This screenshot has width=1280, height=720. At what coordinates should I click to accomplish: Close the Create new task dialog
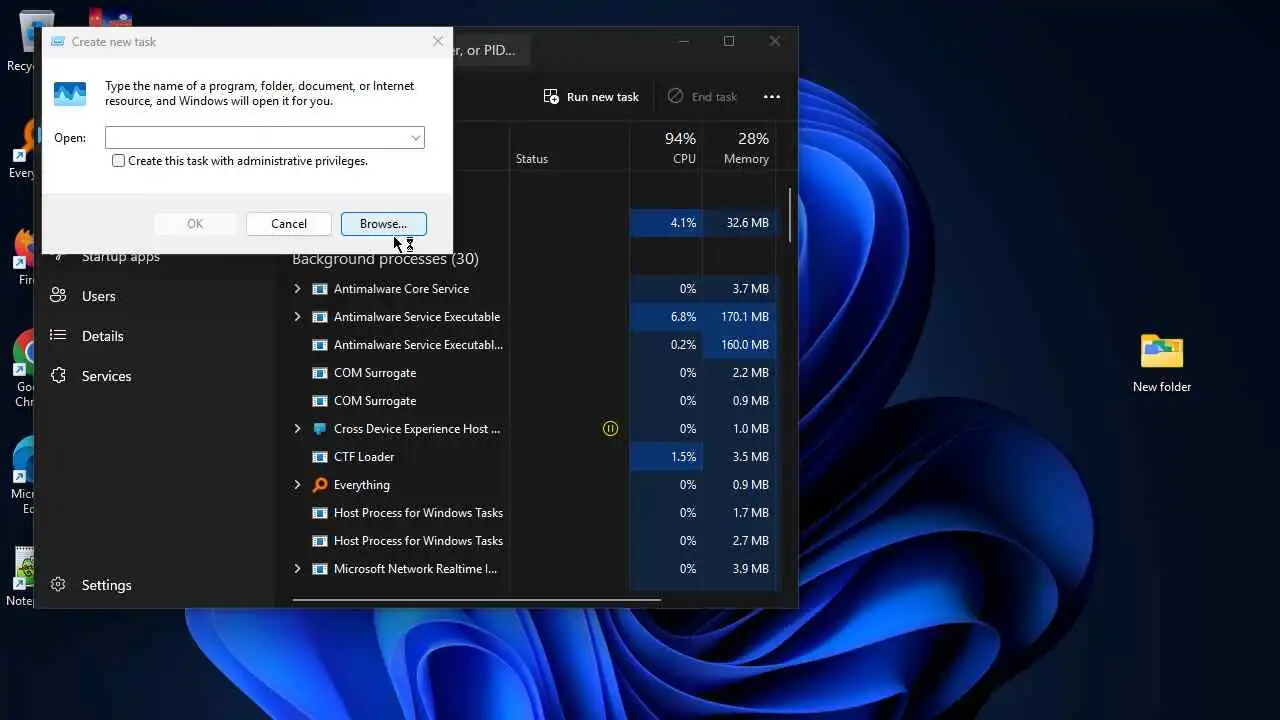(x=437, y=42)
